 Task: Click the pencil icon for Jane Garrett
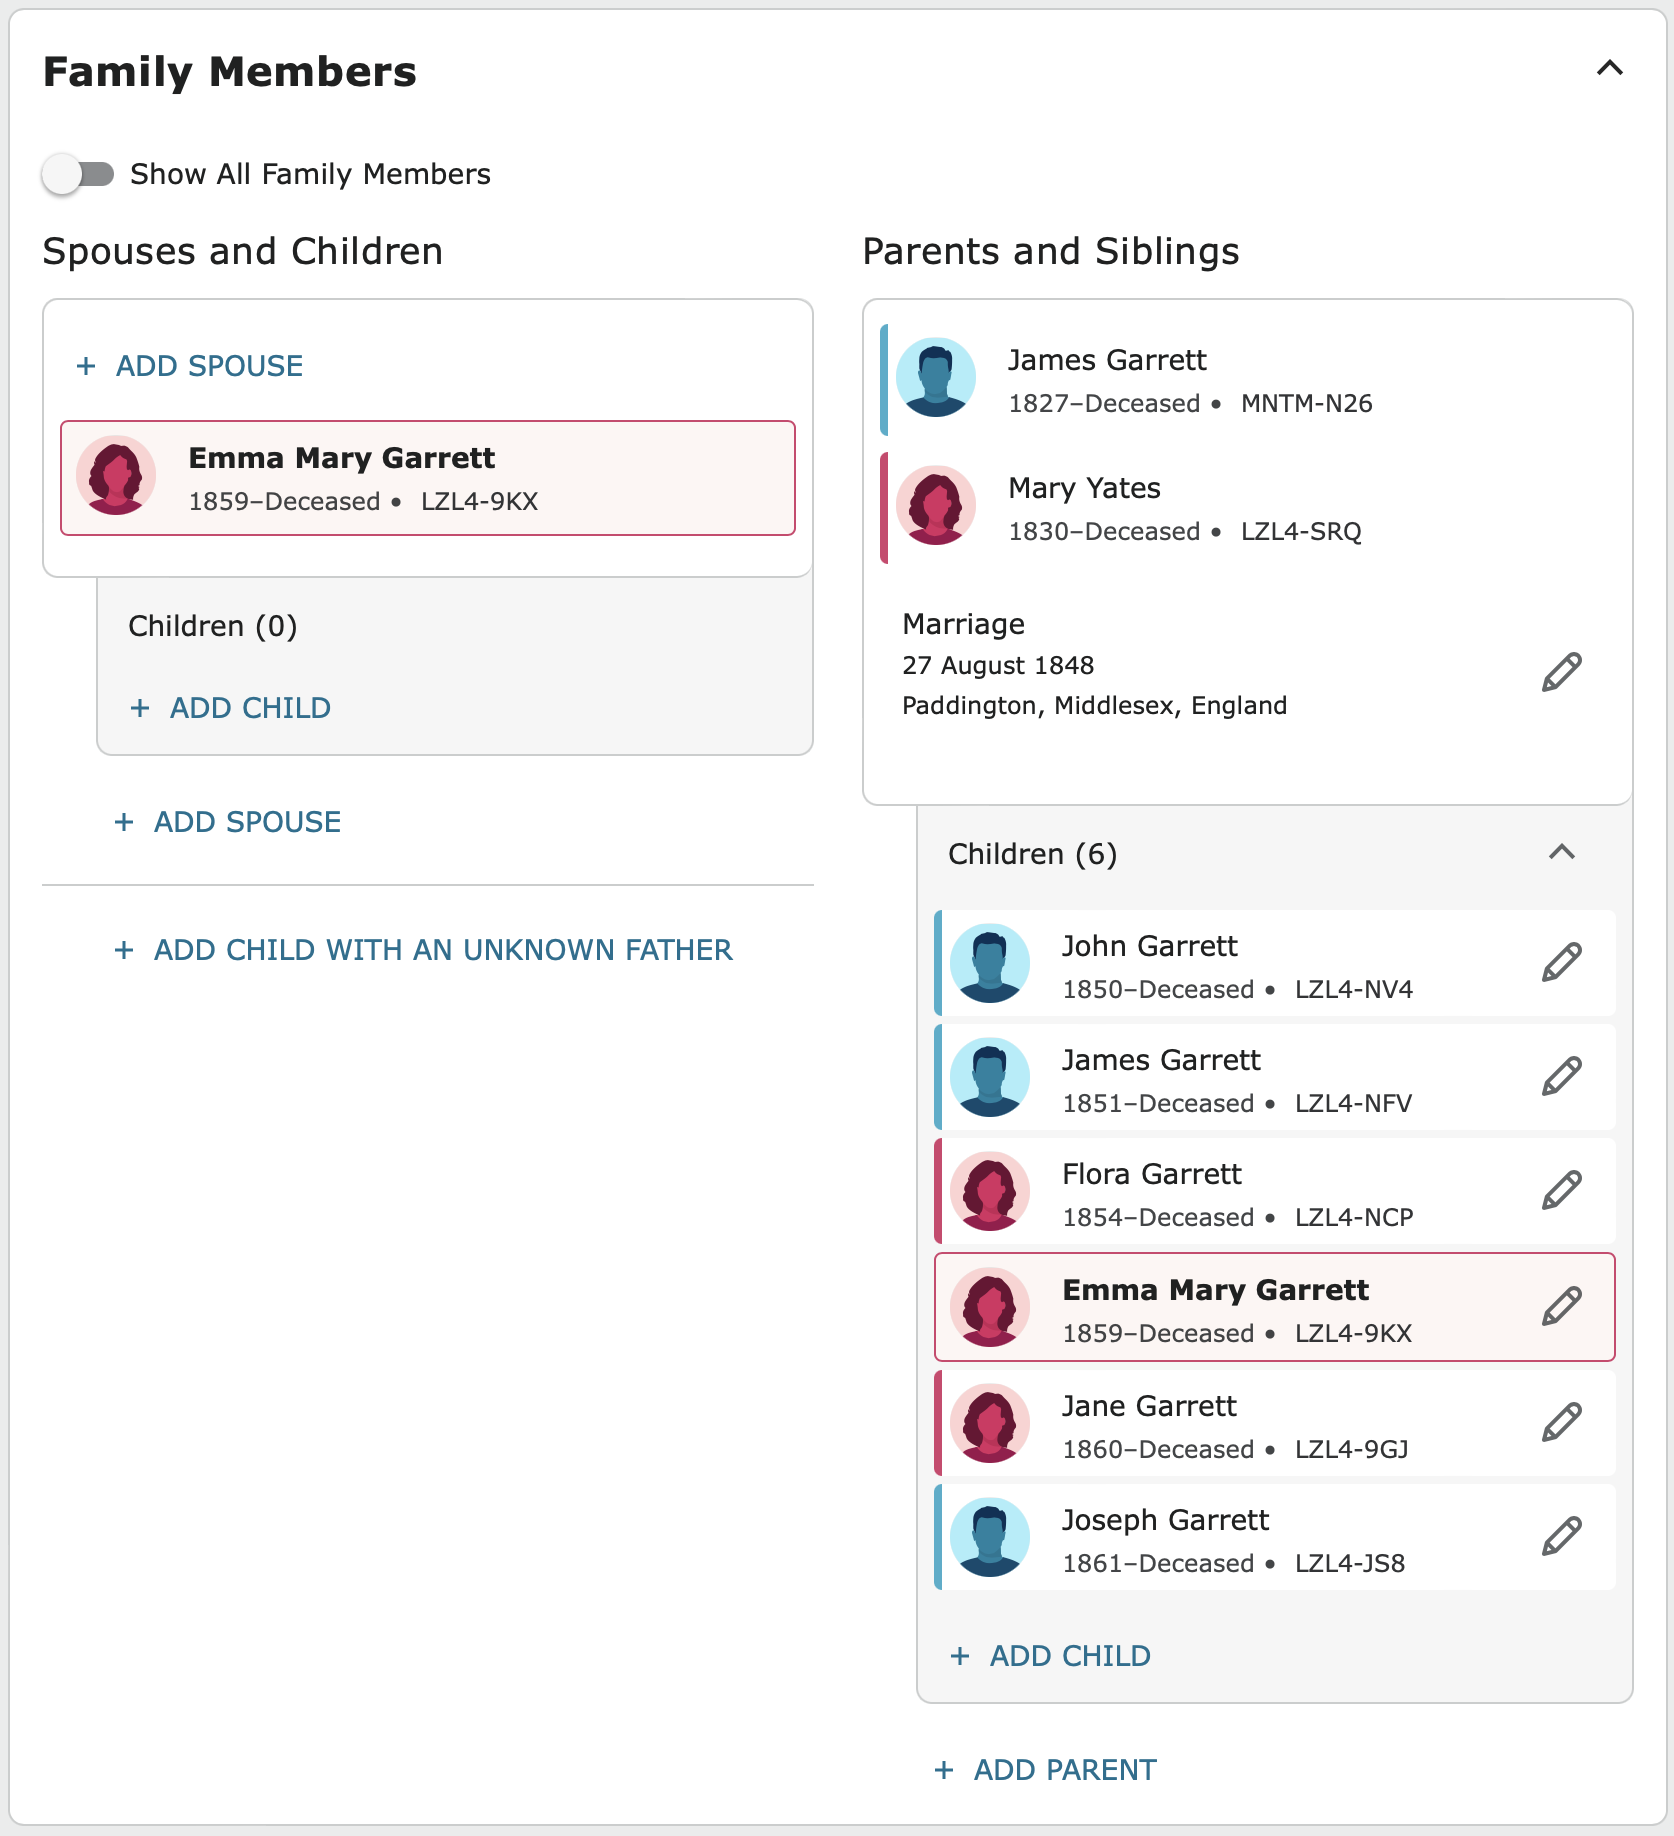tap(1561, 1422)
